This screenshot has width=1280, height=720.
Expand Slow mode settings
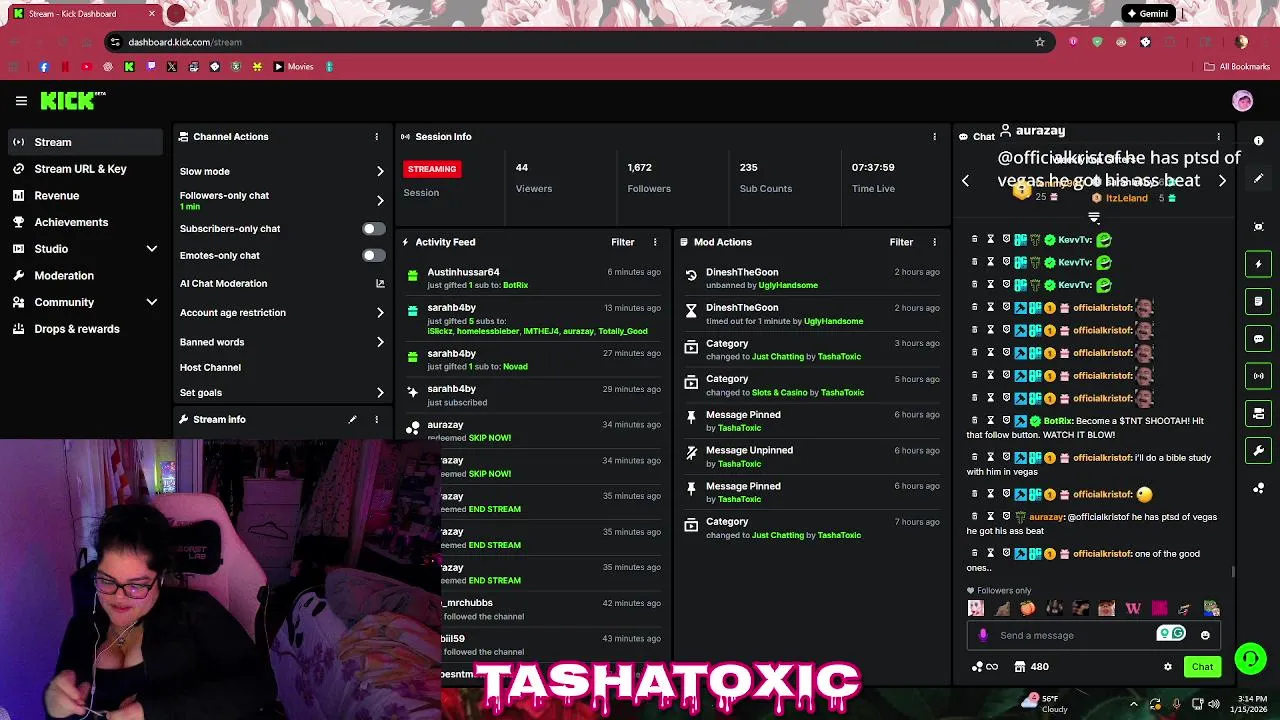tap(380, 172)
